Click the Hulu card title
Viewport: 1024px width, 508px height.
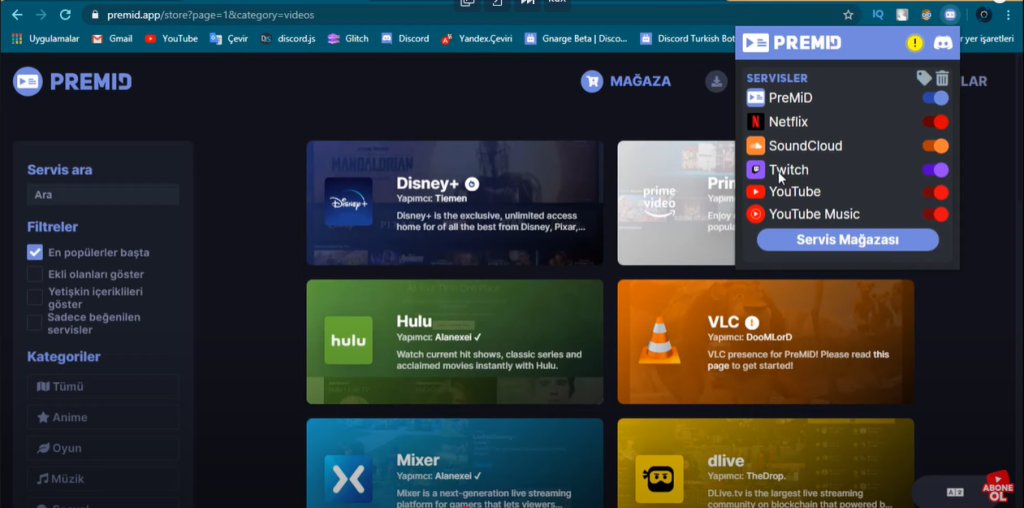[x=414, y=321]
